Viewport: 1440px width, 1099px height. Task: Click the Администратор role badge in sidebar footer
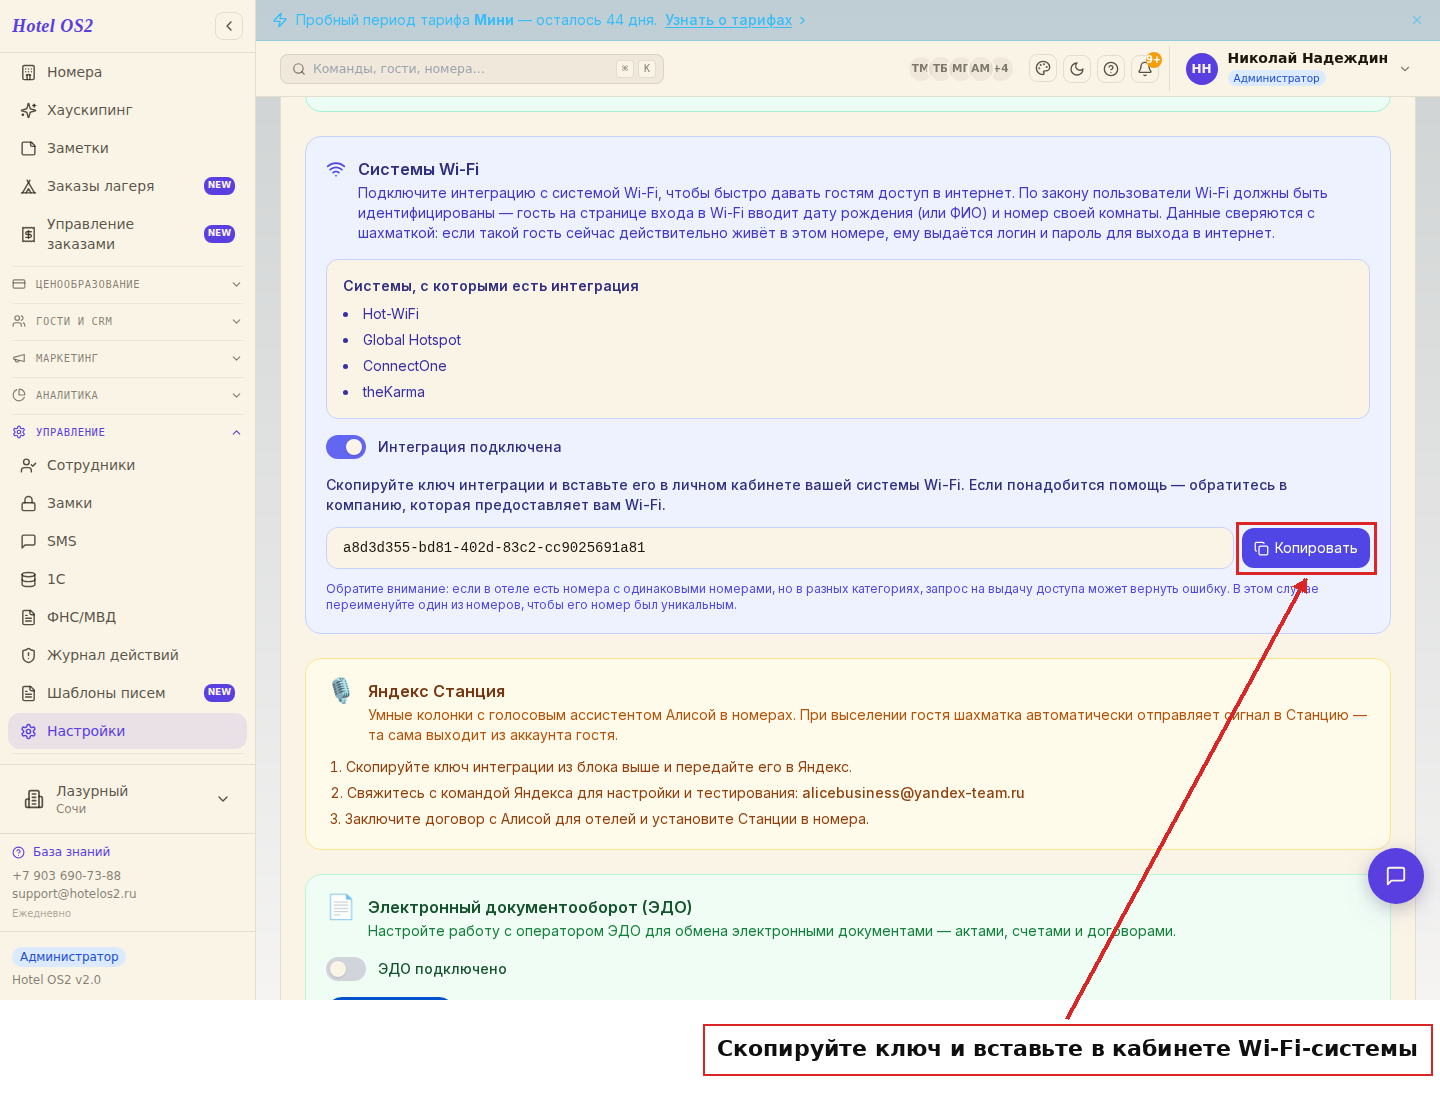pyautogui.click(x=69, y=957)
